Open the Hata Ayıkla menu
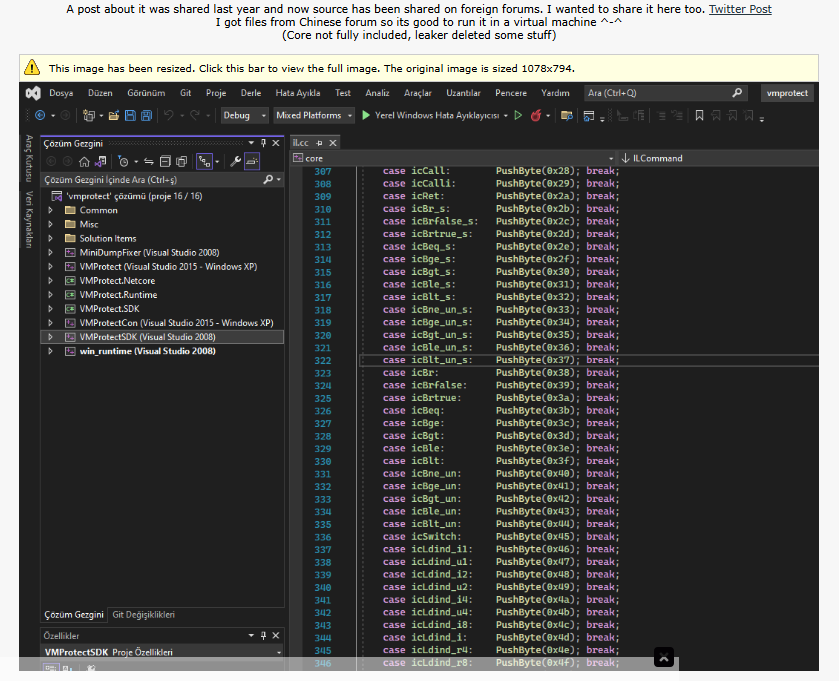The width and height of the screenshot is (839, 681). (x=298, y=93)
